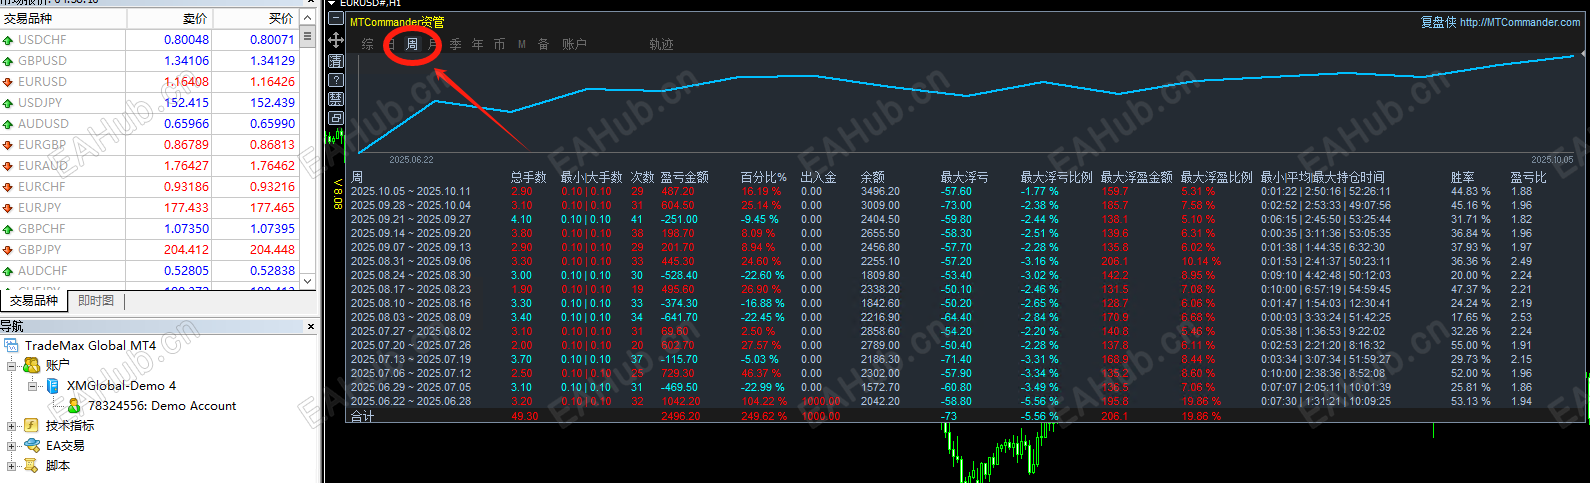Select the 币 currency tab
Viewport: 1590px width, 483px height.
coord(499,44)
